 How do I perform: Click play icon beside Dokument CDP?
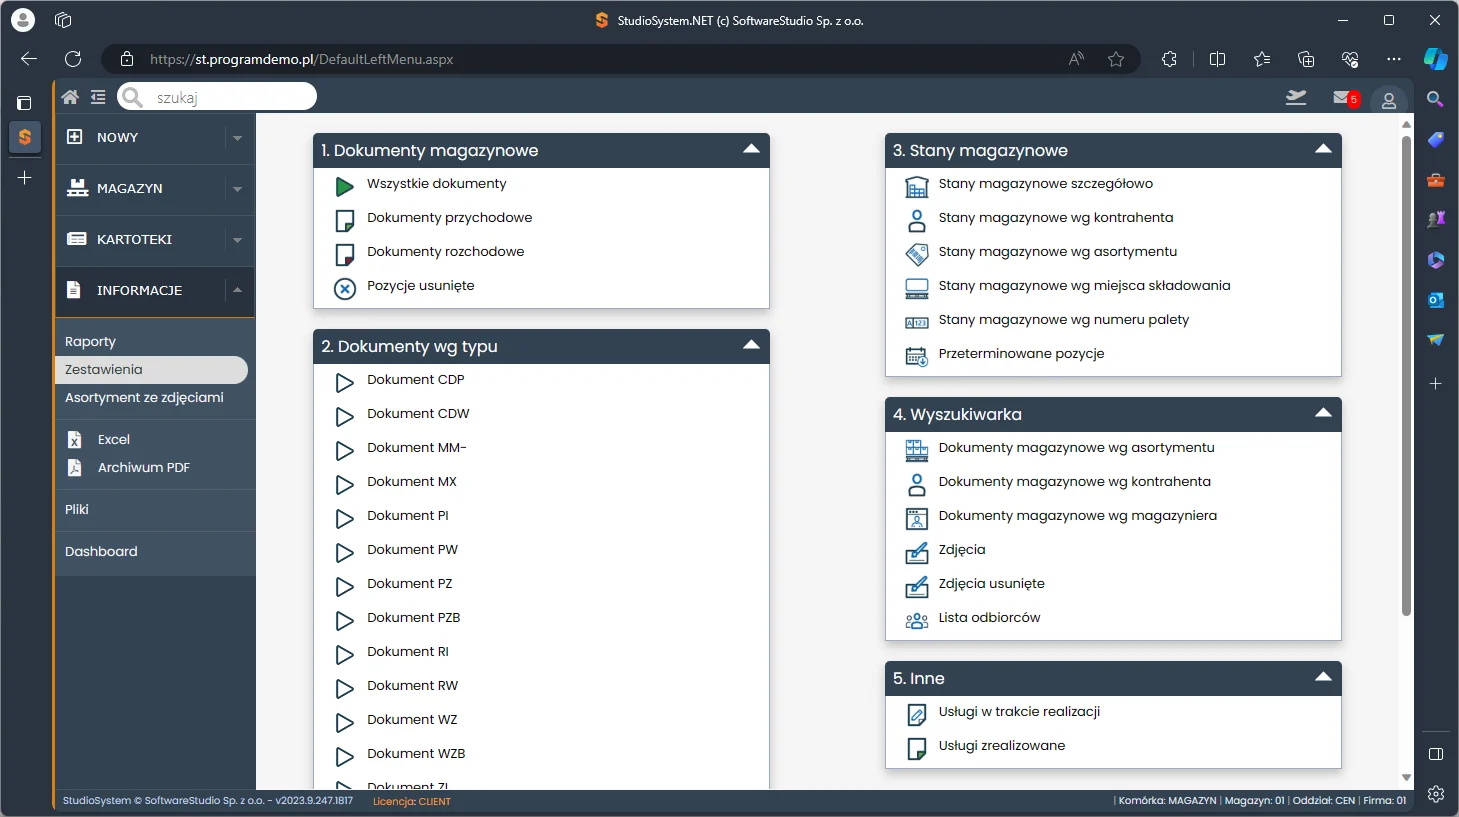(x=344, y=382)
